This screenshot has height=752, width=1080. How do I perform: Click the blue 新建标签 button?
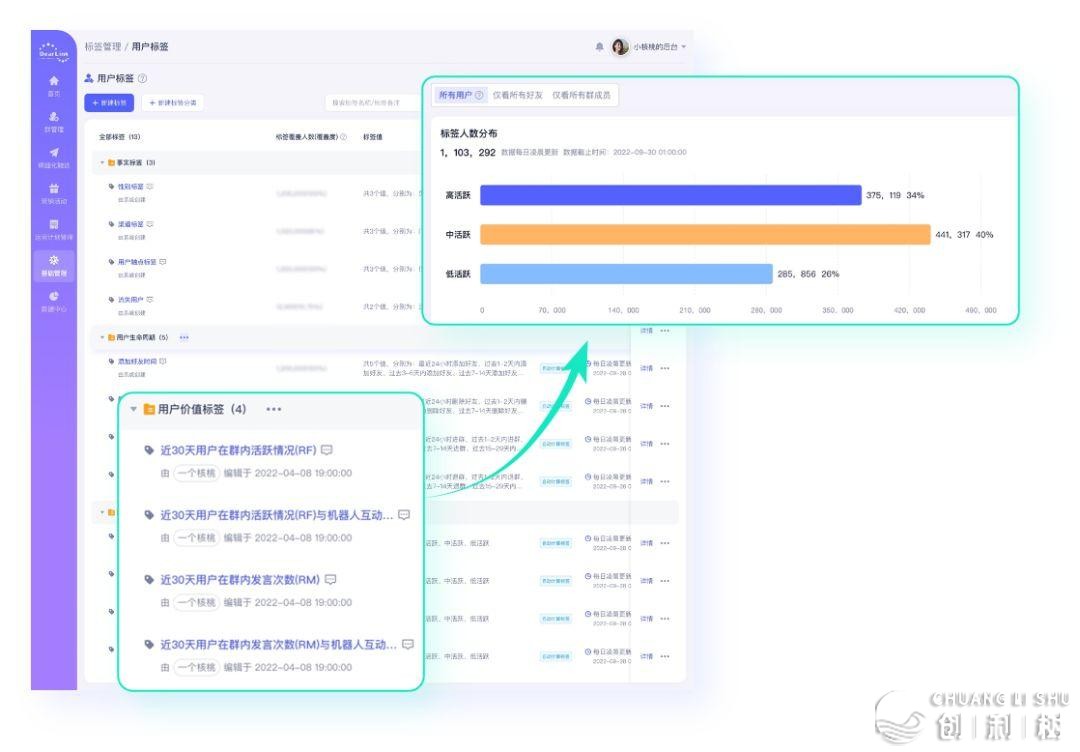point(111,103)
